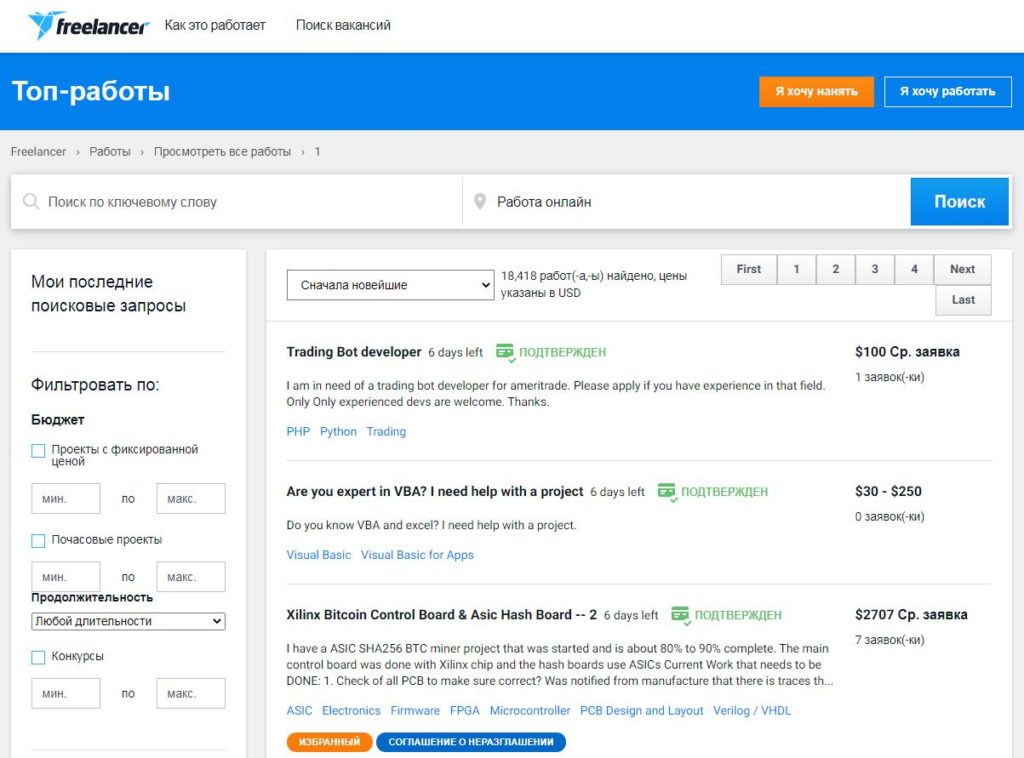Jump to the Last page

click(x=963, y=300)
